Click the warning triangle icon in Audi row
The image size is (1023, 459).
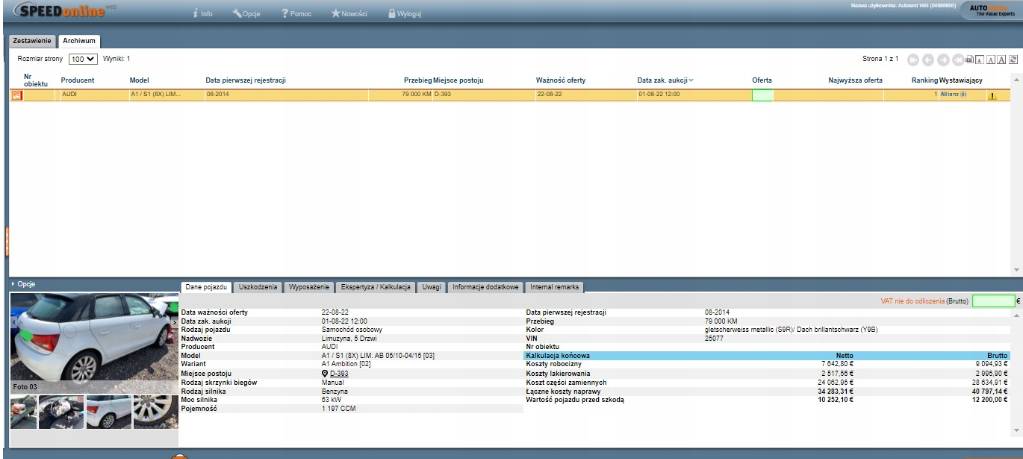coord(992,96)
